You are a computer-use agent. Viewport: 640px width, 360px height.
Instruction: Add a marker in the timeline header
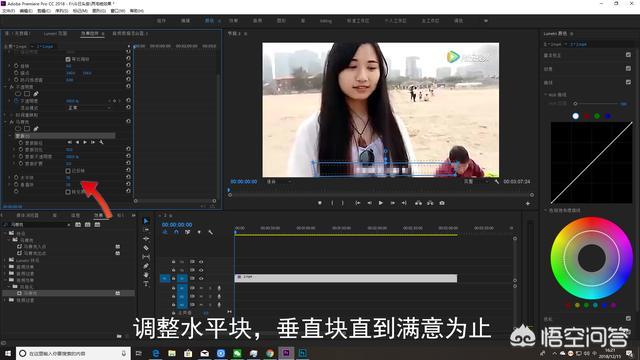point(199,232)
